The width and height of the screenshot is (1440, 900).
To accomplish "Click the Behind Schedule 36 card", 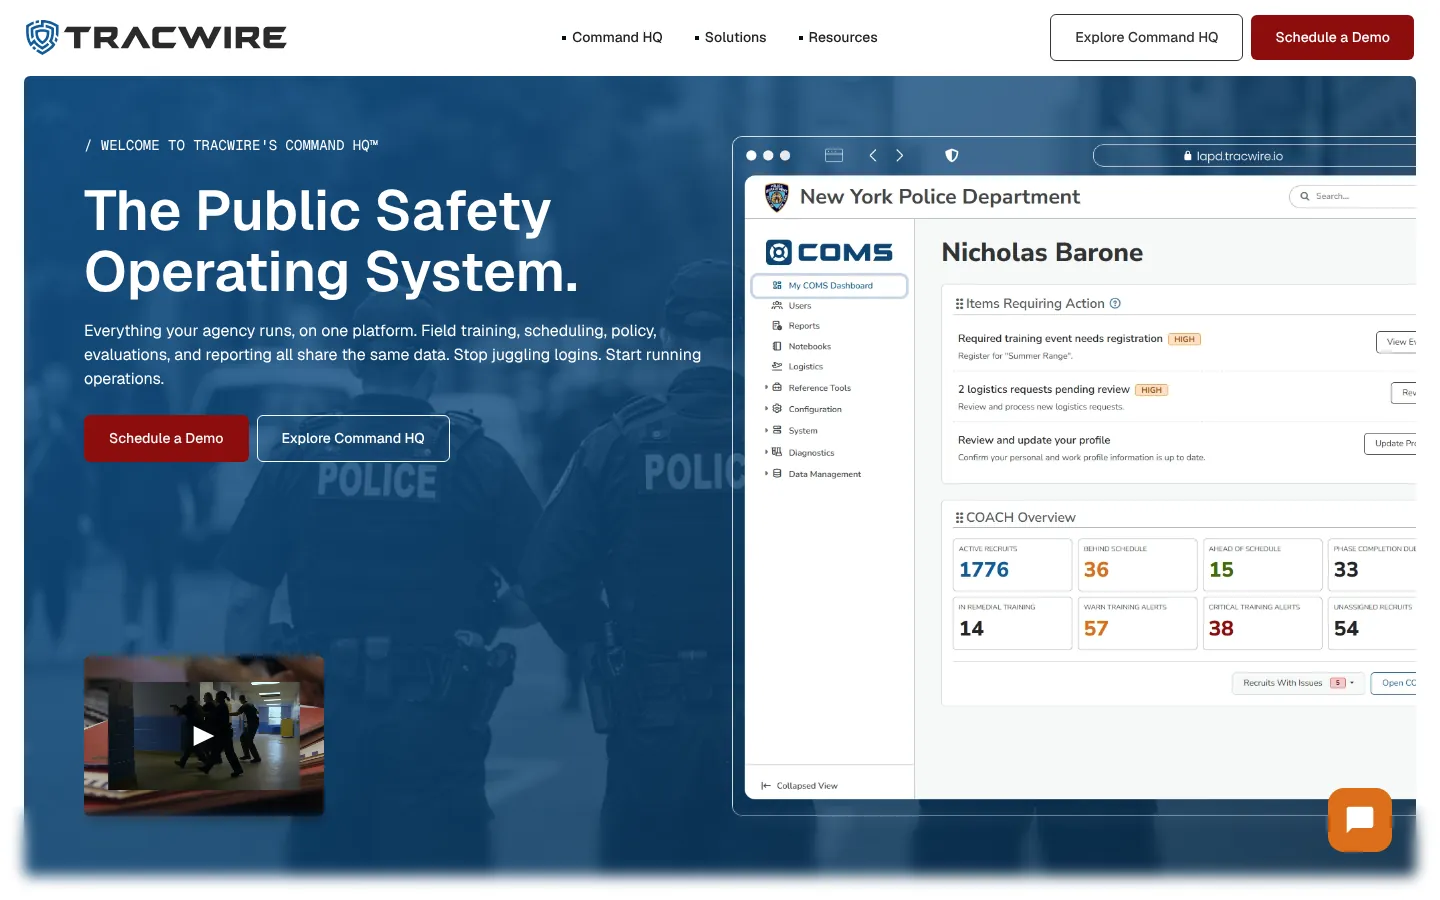I will click(x=1137, y=565).
